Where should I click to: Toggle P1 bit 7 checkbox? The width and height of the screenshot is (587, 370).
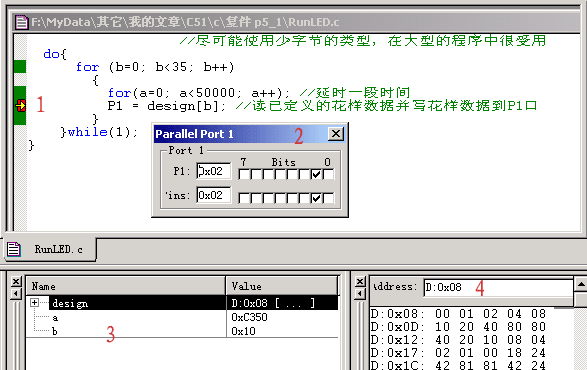pos(244,174)
